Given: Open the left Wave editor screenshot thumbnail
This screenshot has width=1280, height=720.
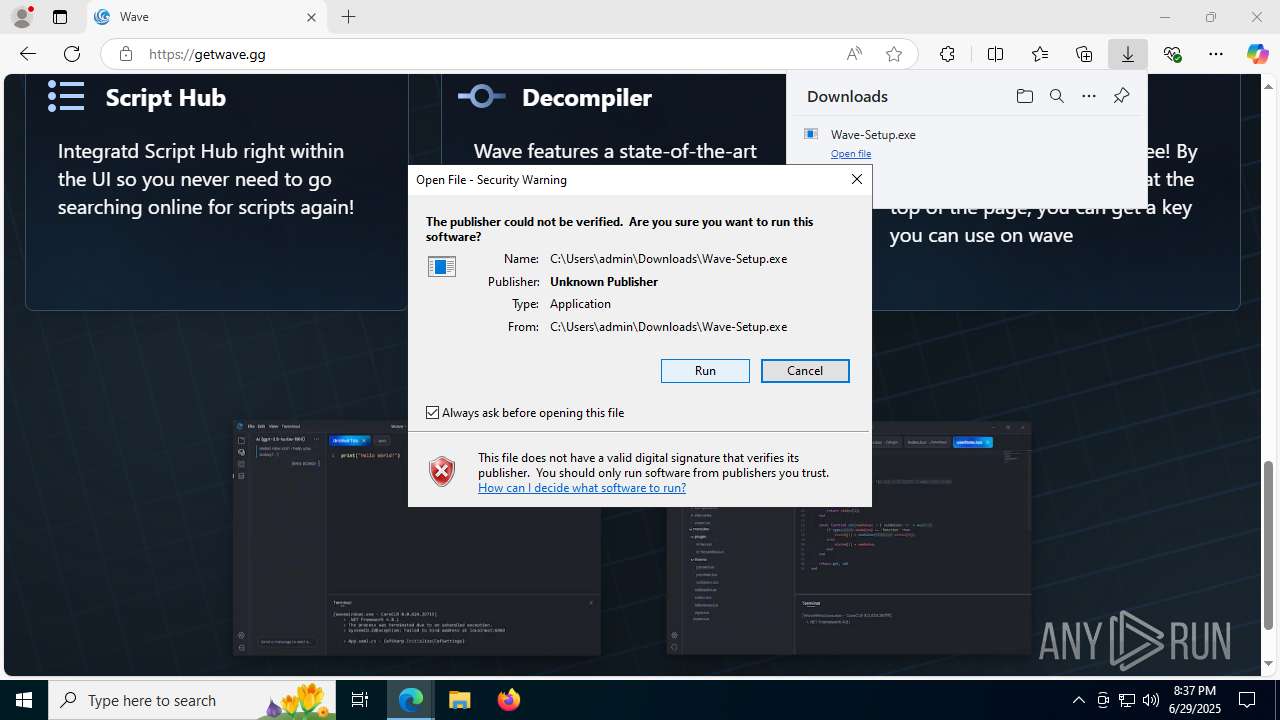Looking at the screenshot, I should [x=417, y=538].
